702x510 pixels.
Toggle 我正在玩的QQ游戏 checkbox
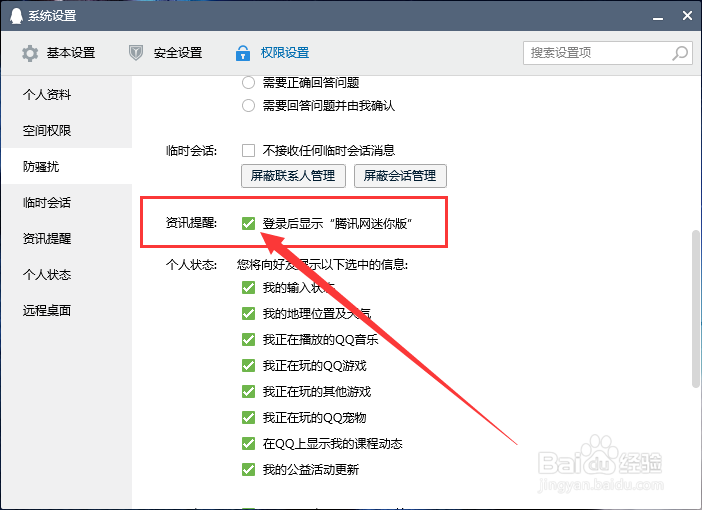[x=248, y=365]
